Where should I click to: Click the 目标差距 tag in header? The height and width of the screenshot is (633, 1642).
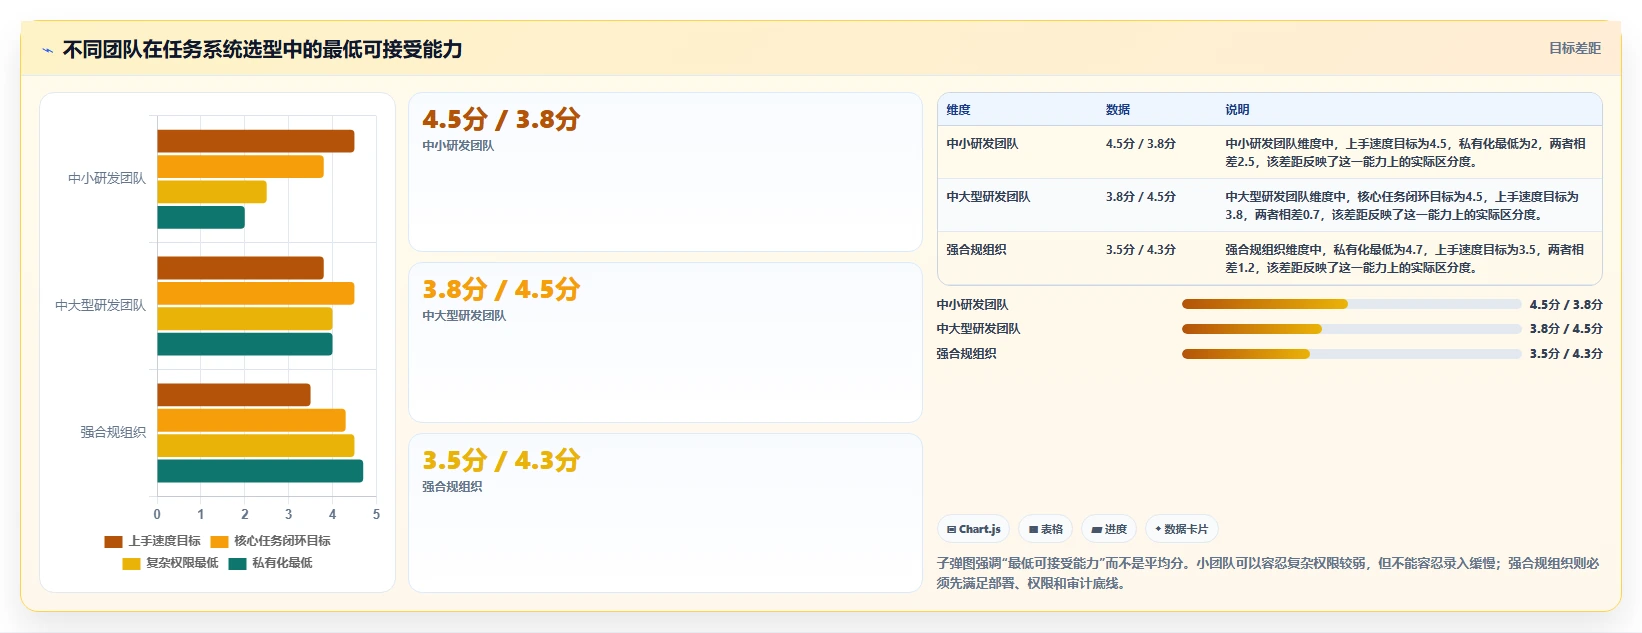tap(1575, 48)
